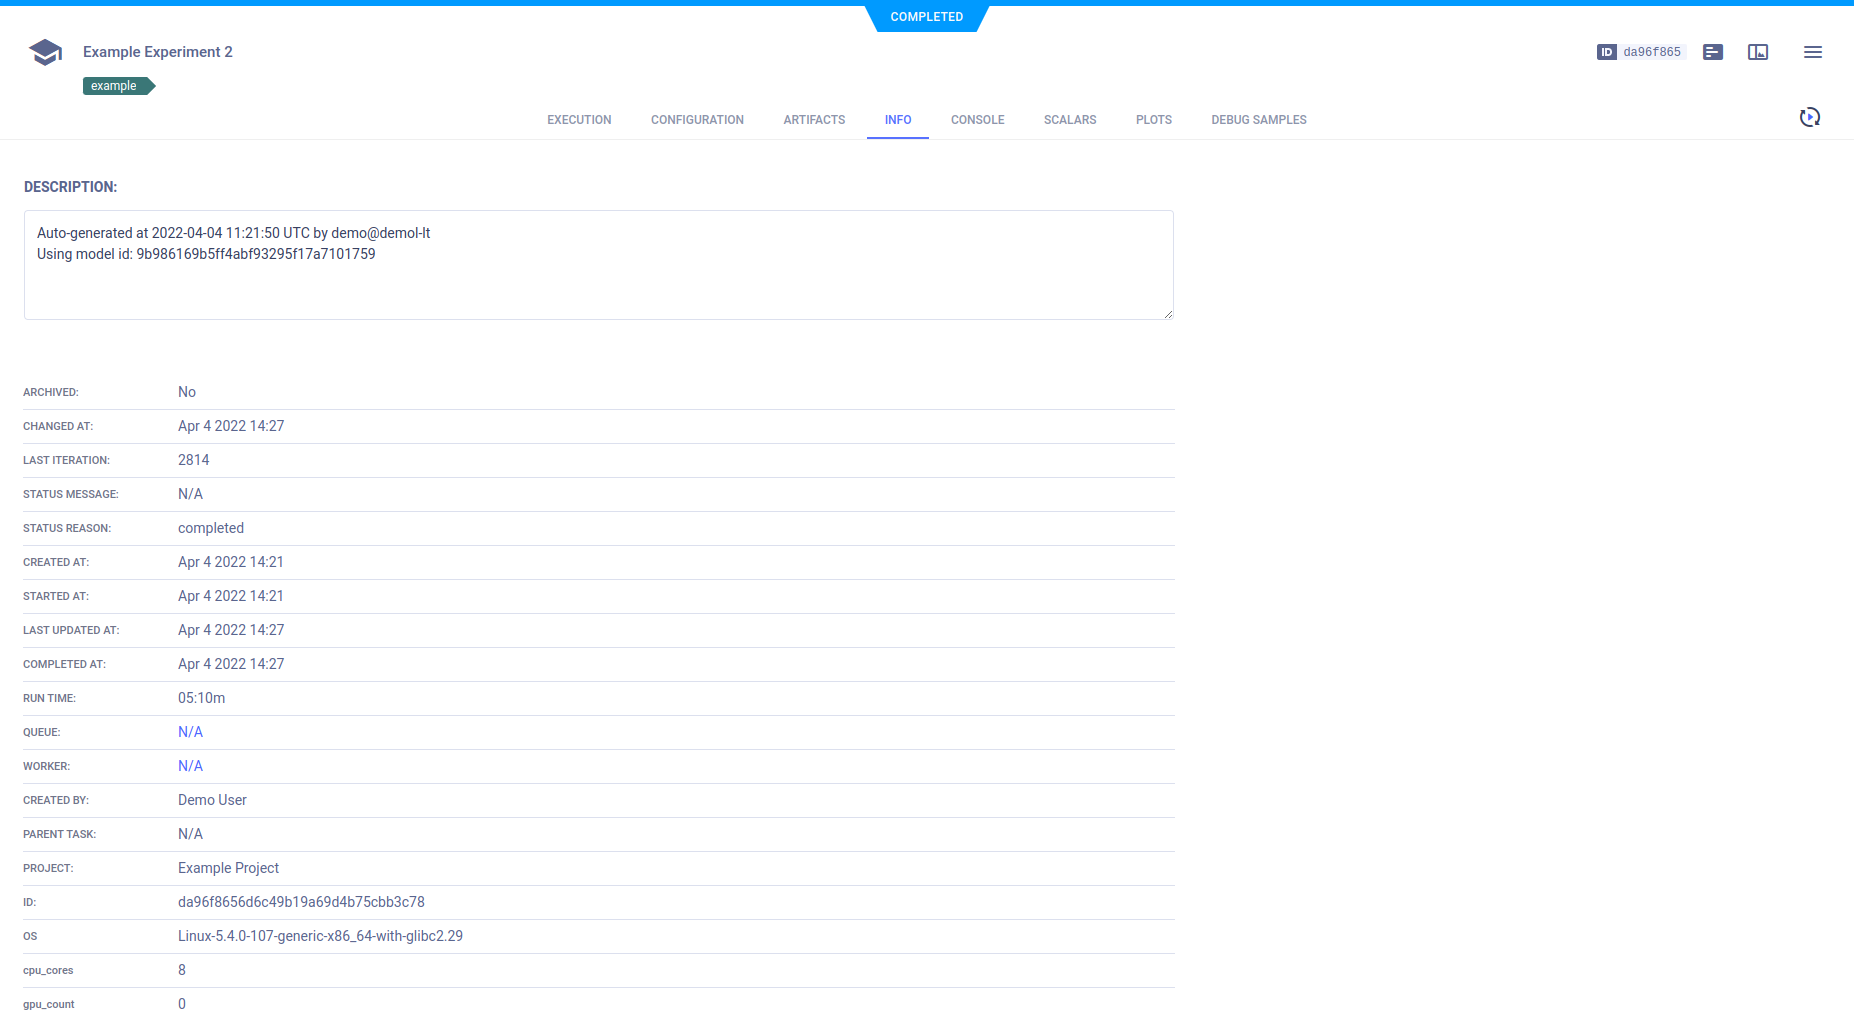The image size is (1854, 1016).
Task: View the DEBUG SAMPLES tab
Action: click(x=1259, y=120)
